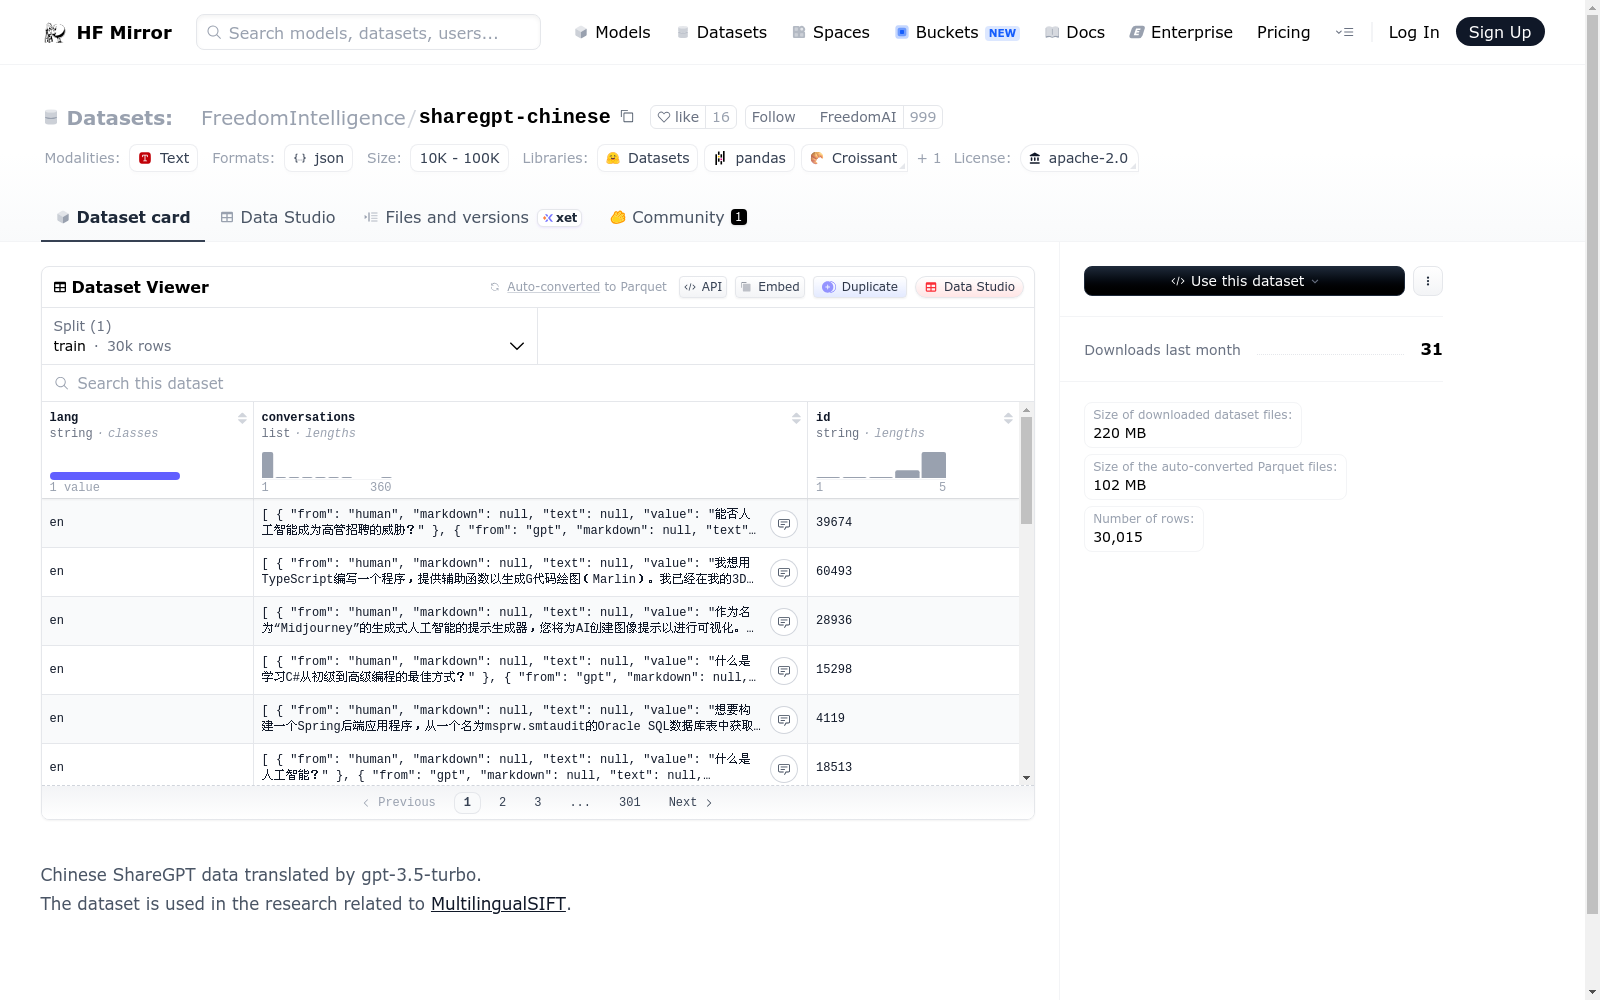The image size is (1600, 1000).
Task: Go to Models in the navigation
Action: click(x=612, y=32)
